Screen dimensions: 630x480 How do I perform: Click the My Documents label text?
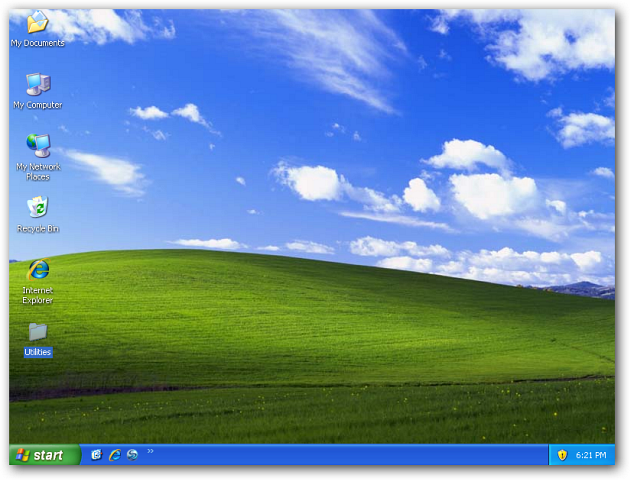(x=38, y=43)
